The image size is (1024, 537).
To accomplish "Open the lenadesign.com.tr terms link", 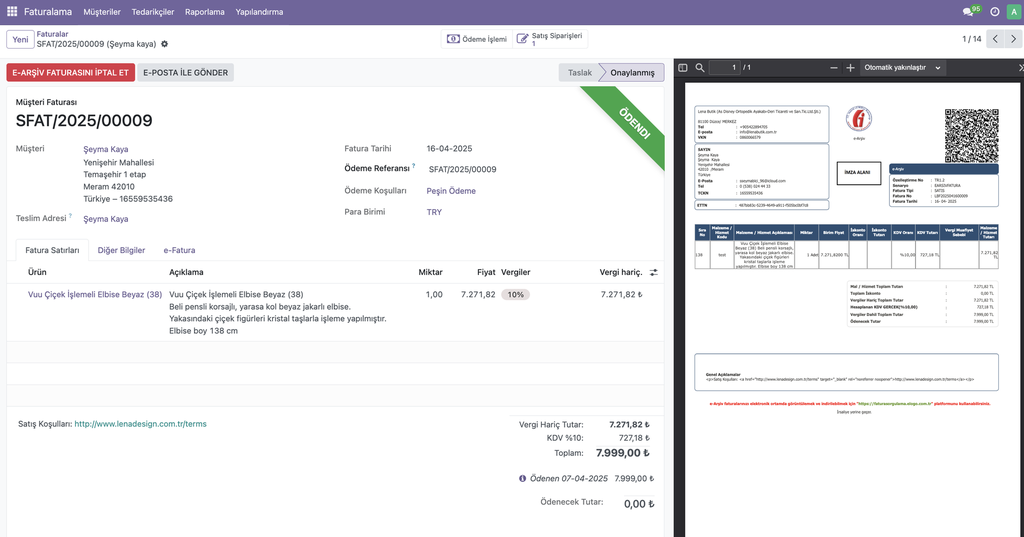I will click(140, 424).
